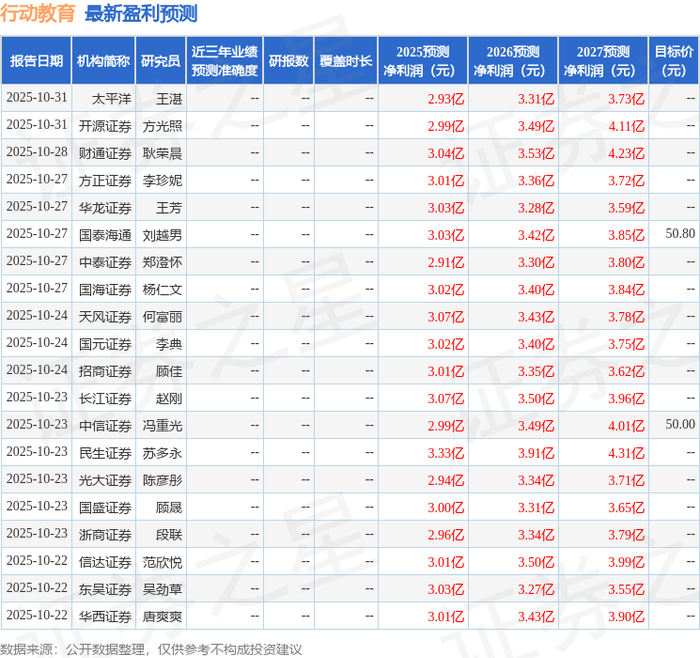Click the 研究员 column header

coord(161,61)
